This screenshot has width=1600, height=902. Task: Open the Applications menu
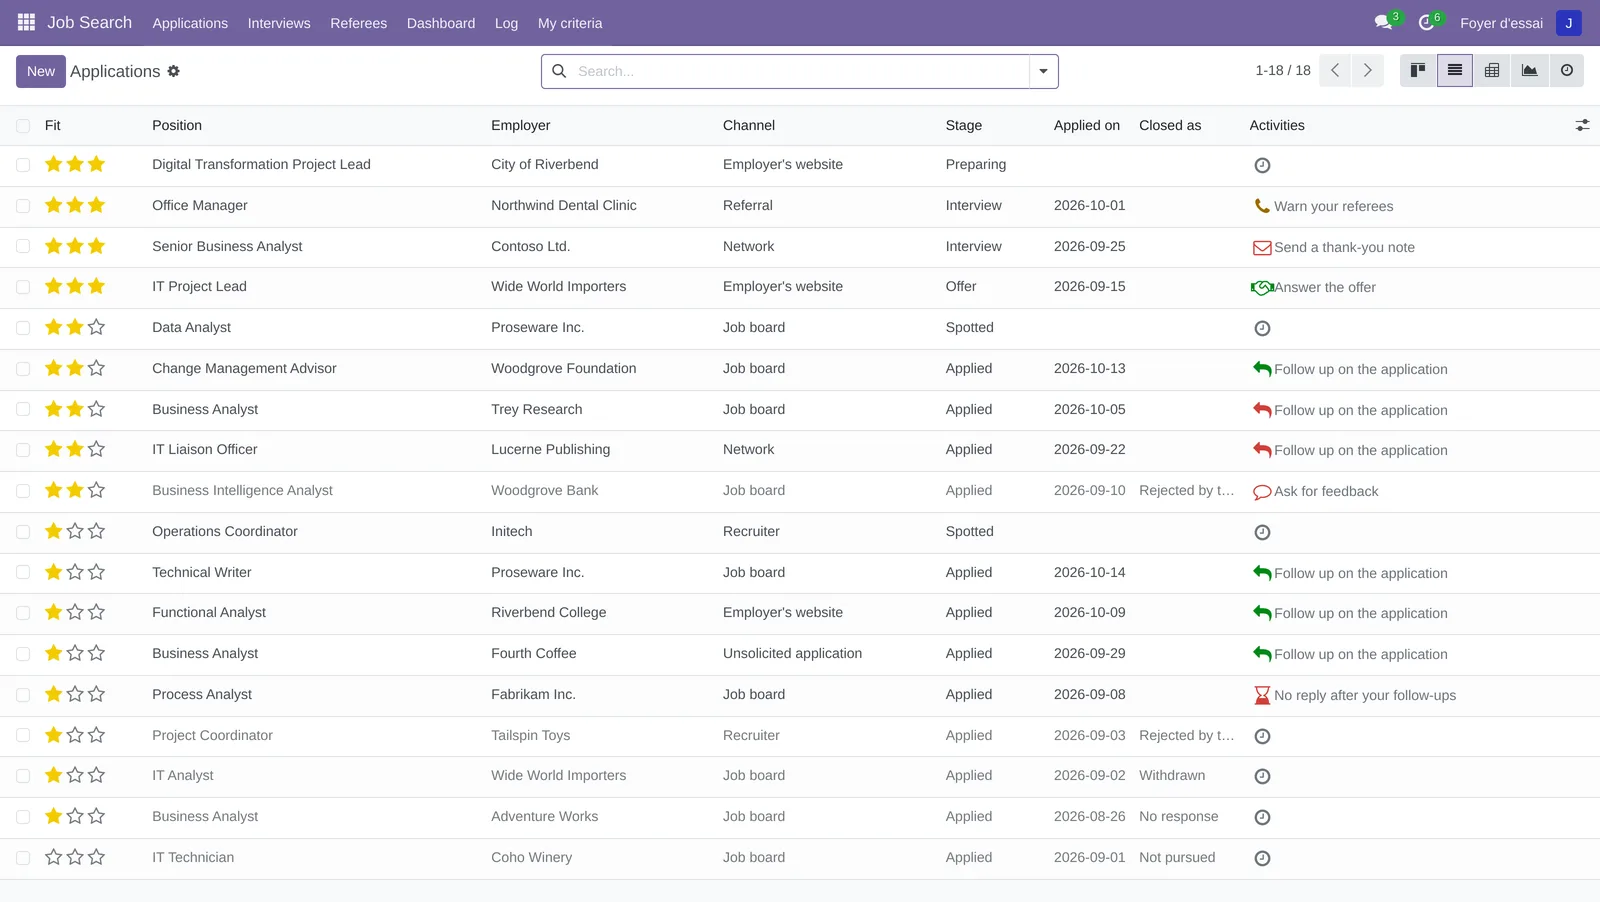tap(190, 23)
